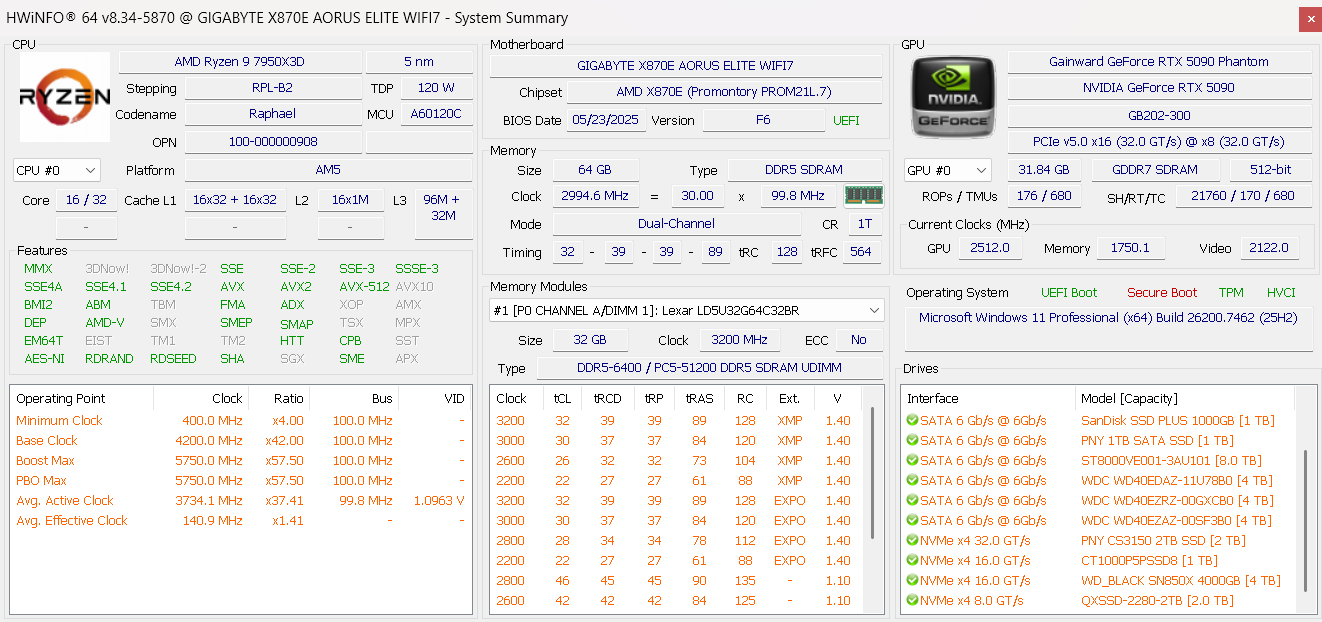Viewport: 1322px width, 622px height.
Task: Click WD_BLACK SN850X 4000GB drive entry
Action: [x=1180, y=580]
